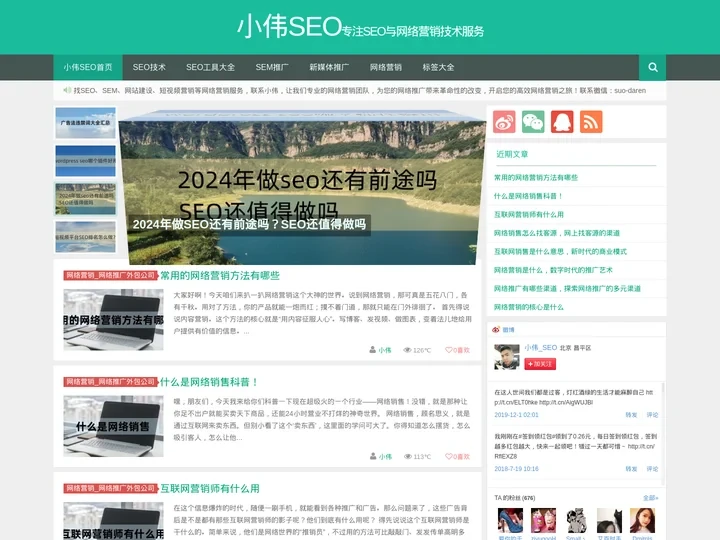Open the 新媒体推广 menu item

(x=329, y=68)
